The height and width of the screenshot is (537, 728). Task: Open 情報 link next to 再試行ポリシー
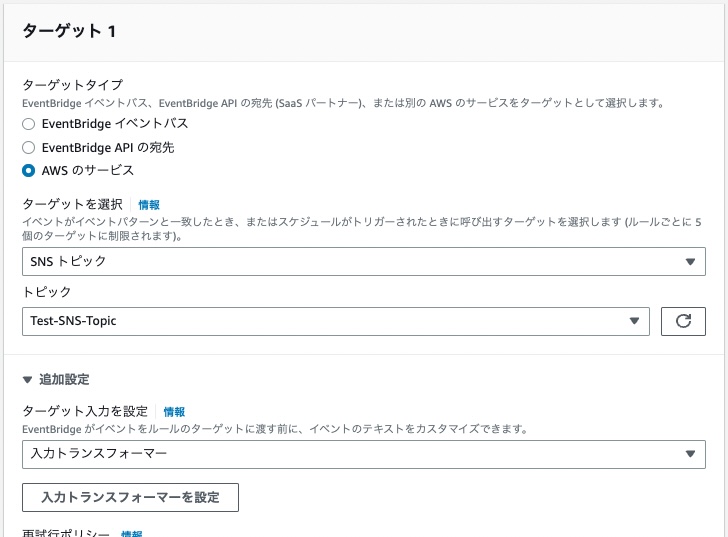coord(131,534)
